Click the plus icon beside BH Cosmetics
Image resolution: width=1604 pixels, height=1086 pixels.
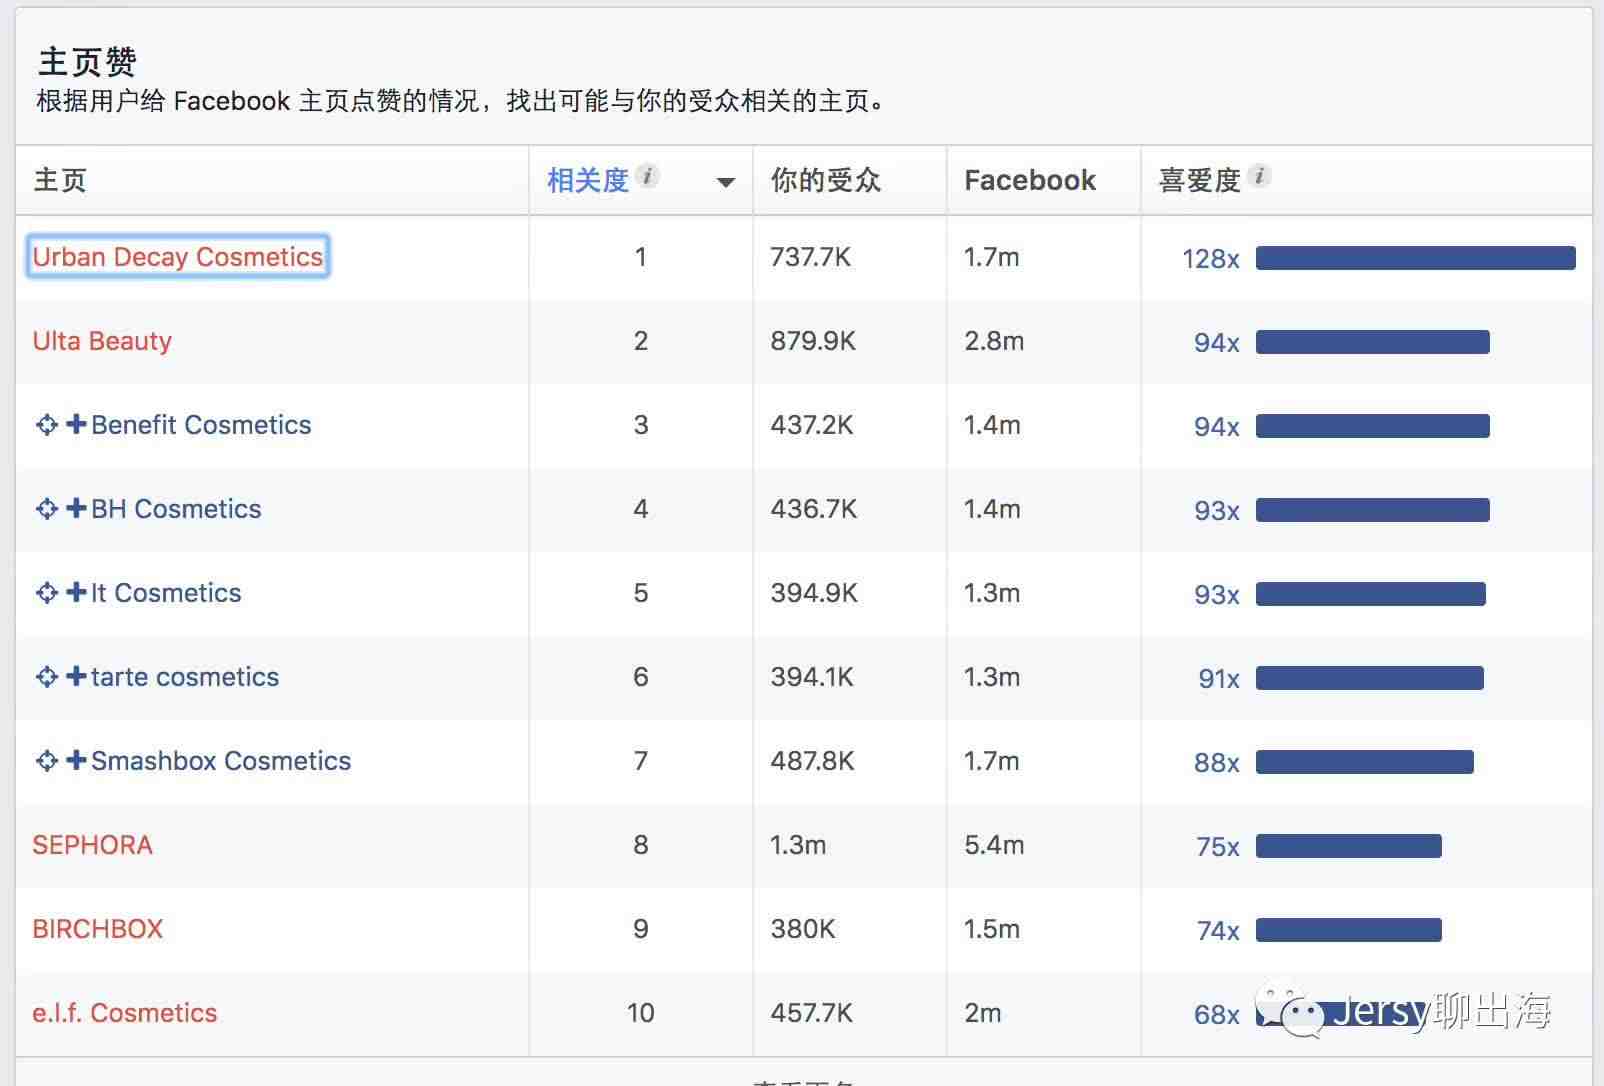point(76,508)
